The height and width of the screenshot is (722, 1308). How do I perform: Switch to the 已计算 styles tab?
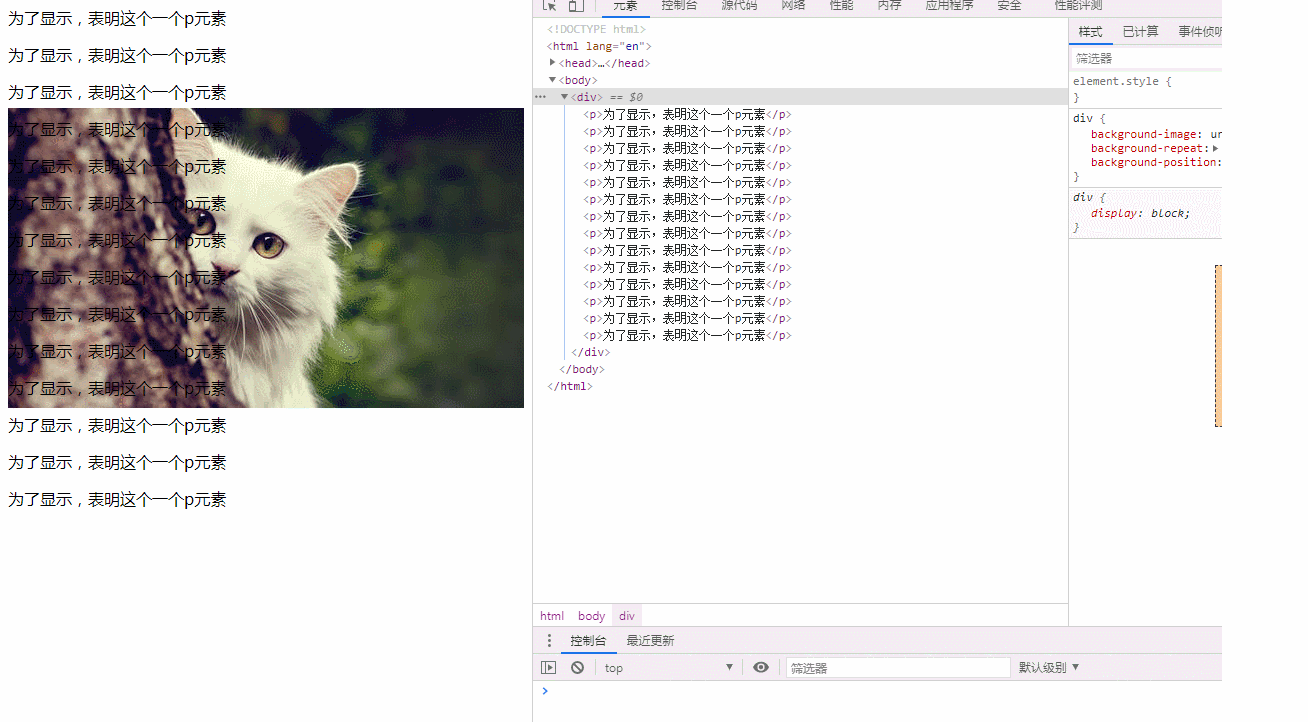coord(1140,31)
